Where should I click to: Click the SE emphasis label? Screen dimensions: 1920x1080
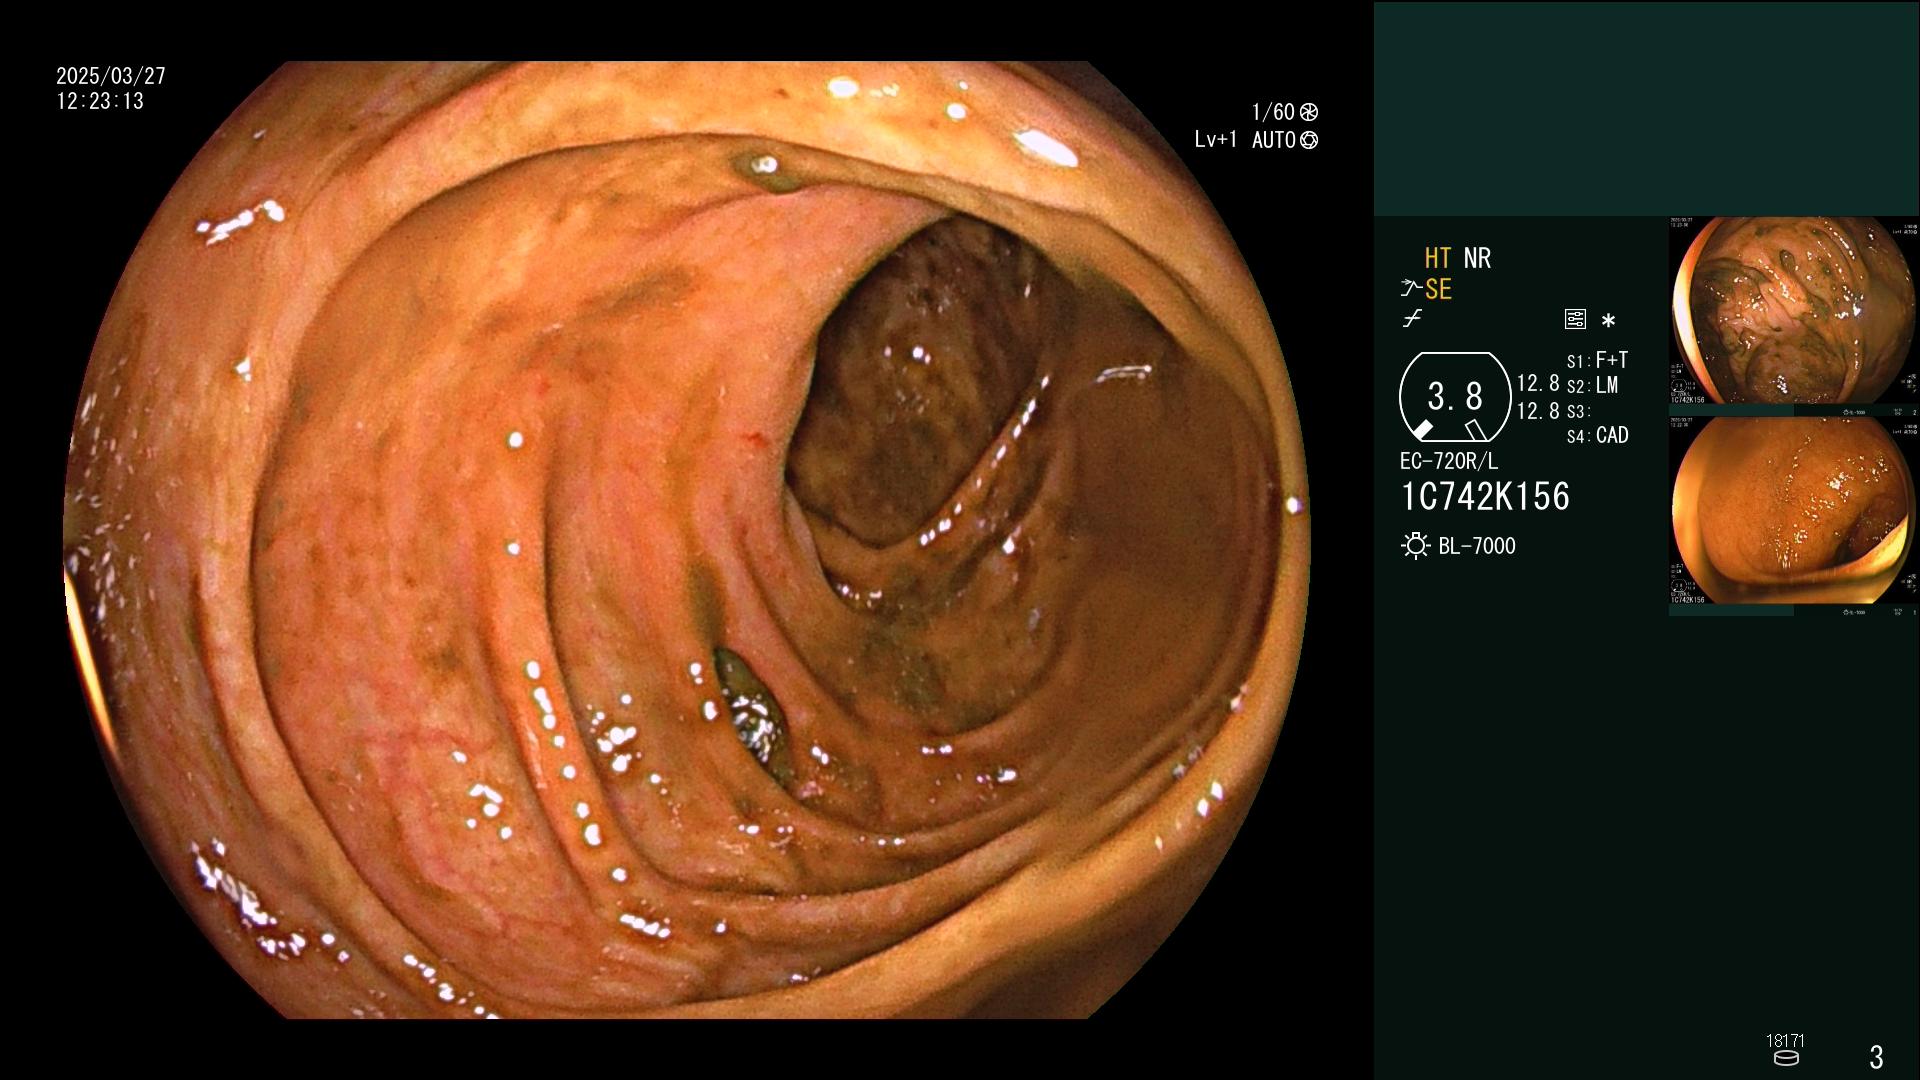(1438, 290)
